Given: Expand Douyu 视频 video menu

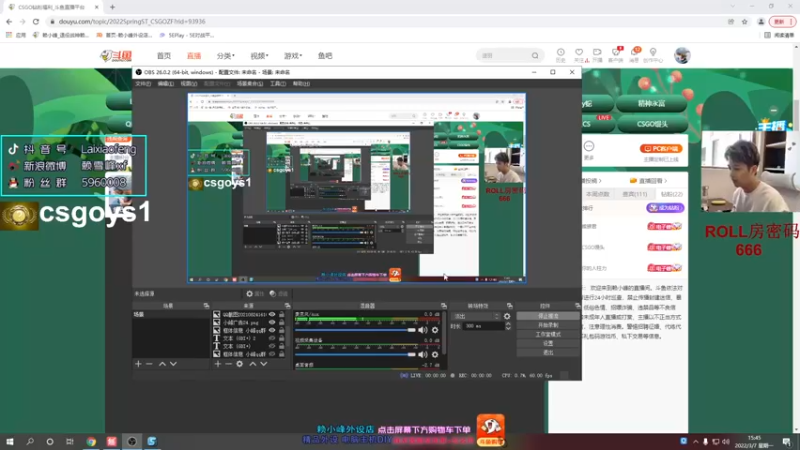Looking at the screenshot, I should pyautogui.click(x=259, y=56).
